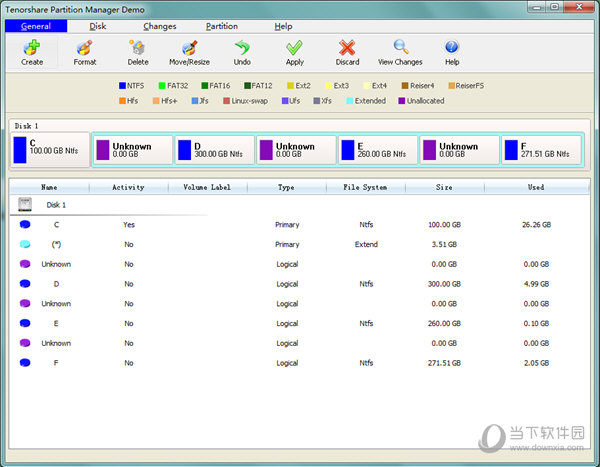The height and width of the screenshot is (467, 600).
Task: Switch to the General menu tab
Action: 36,26
